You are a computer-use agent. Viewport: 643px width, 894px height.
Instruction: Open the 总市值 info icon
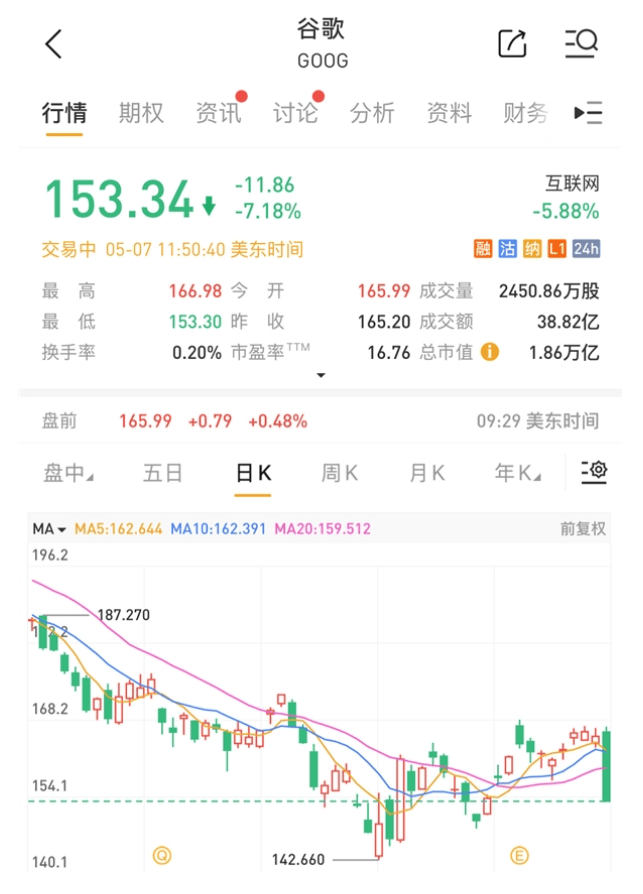click(490, 352)
